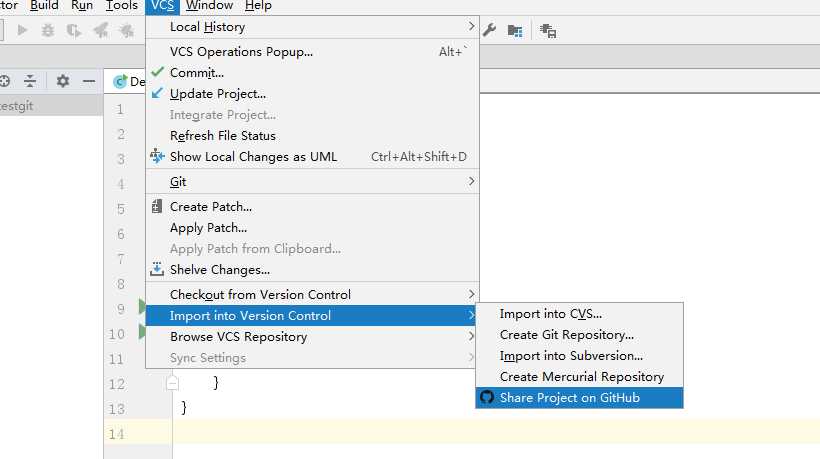
Task: Expand Browse VCS Repository submenu
Action: tap(311, 337)
